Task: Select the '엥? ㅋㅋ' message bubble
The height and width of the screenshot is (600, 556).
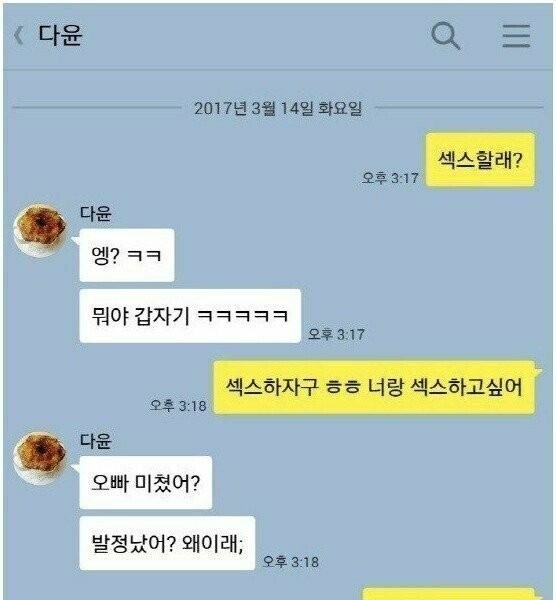Action: 127,255
